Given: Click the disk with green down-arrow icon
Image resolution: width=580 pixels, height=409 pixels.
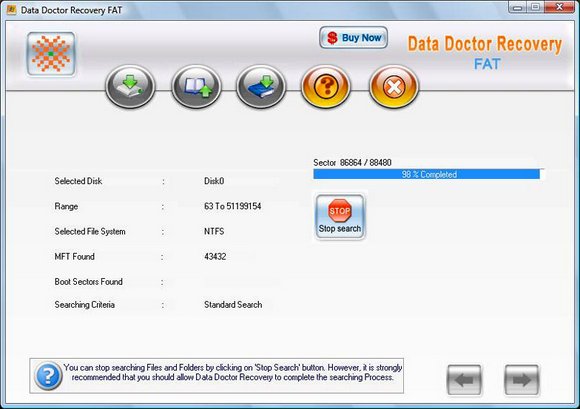Looking at the screenshot, I should 130,87.
